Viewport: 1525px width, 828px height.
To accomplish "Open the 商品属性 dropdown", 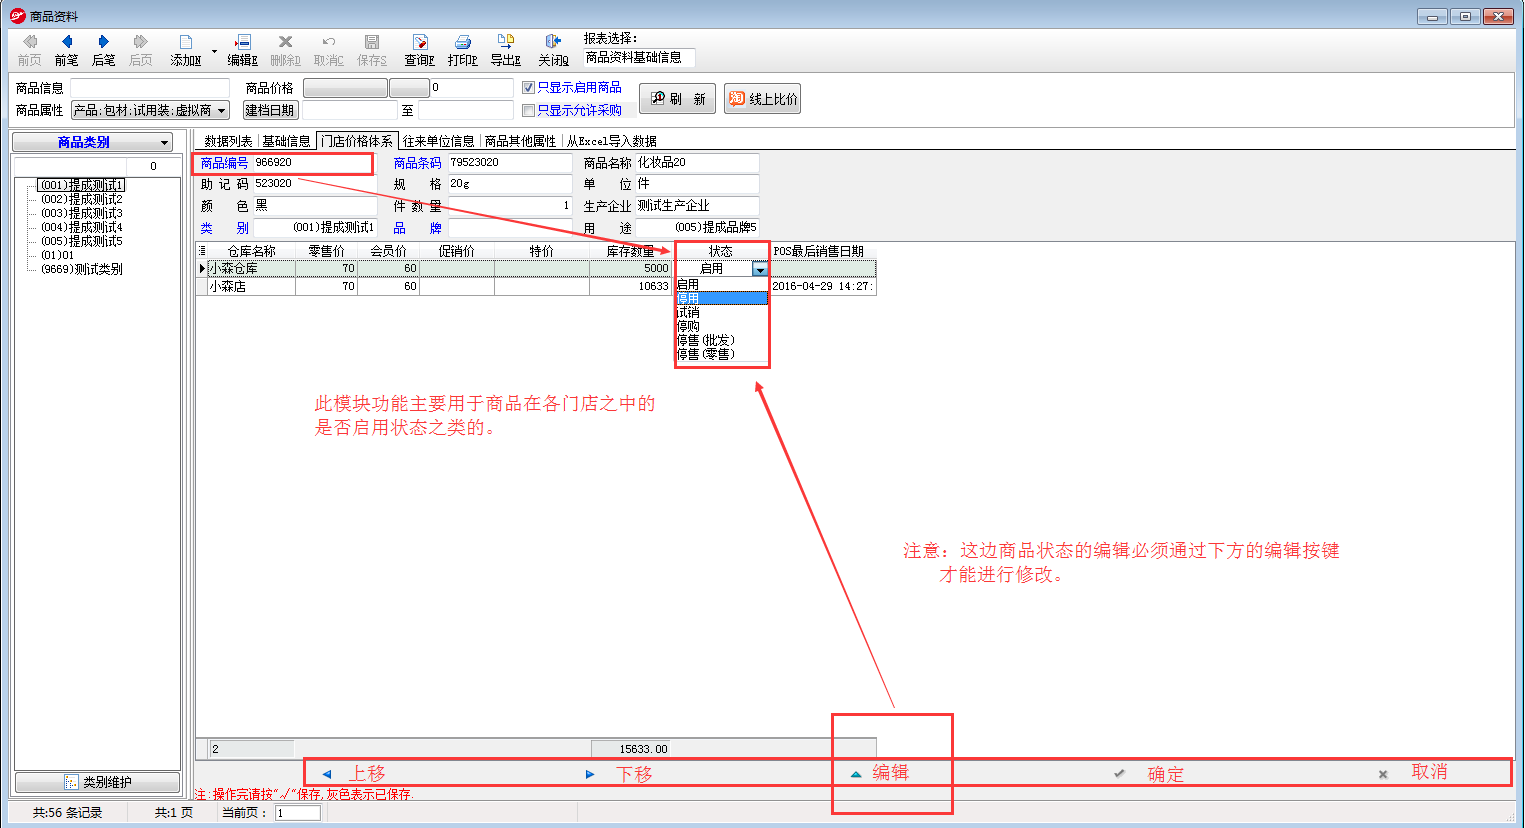I will (222, 111).
